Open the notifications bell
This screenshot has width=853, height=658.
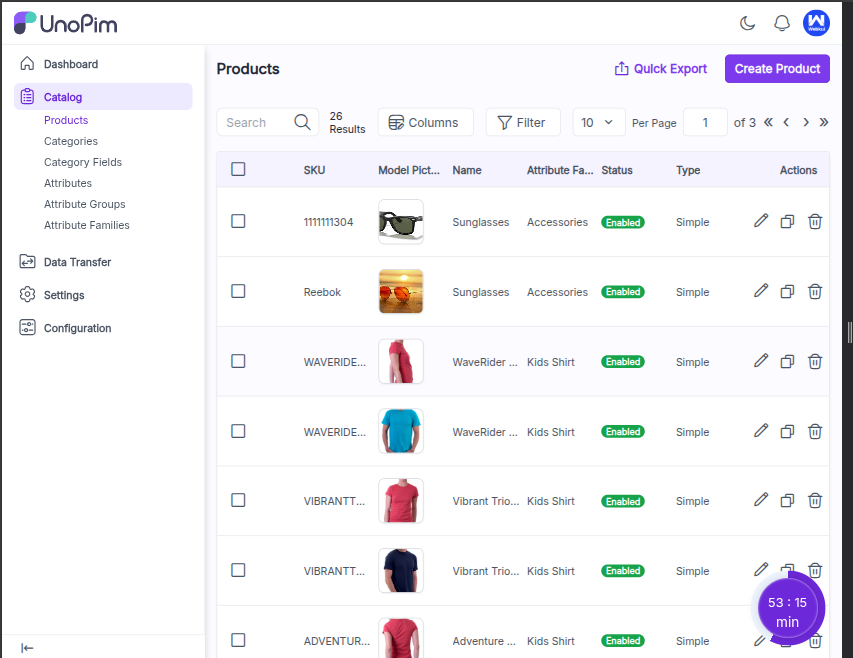(782, 23)
